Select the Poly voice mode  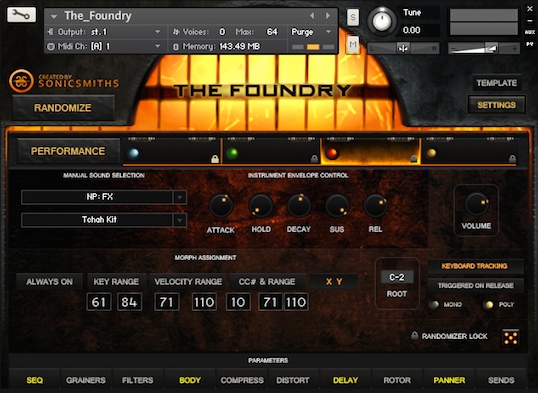pyautogui.click(x=488, y=304)
